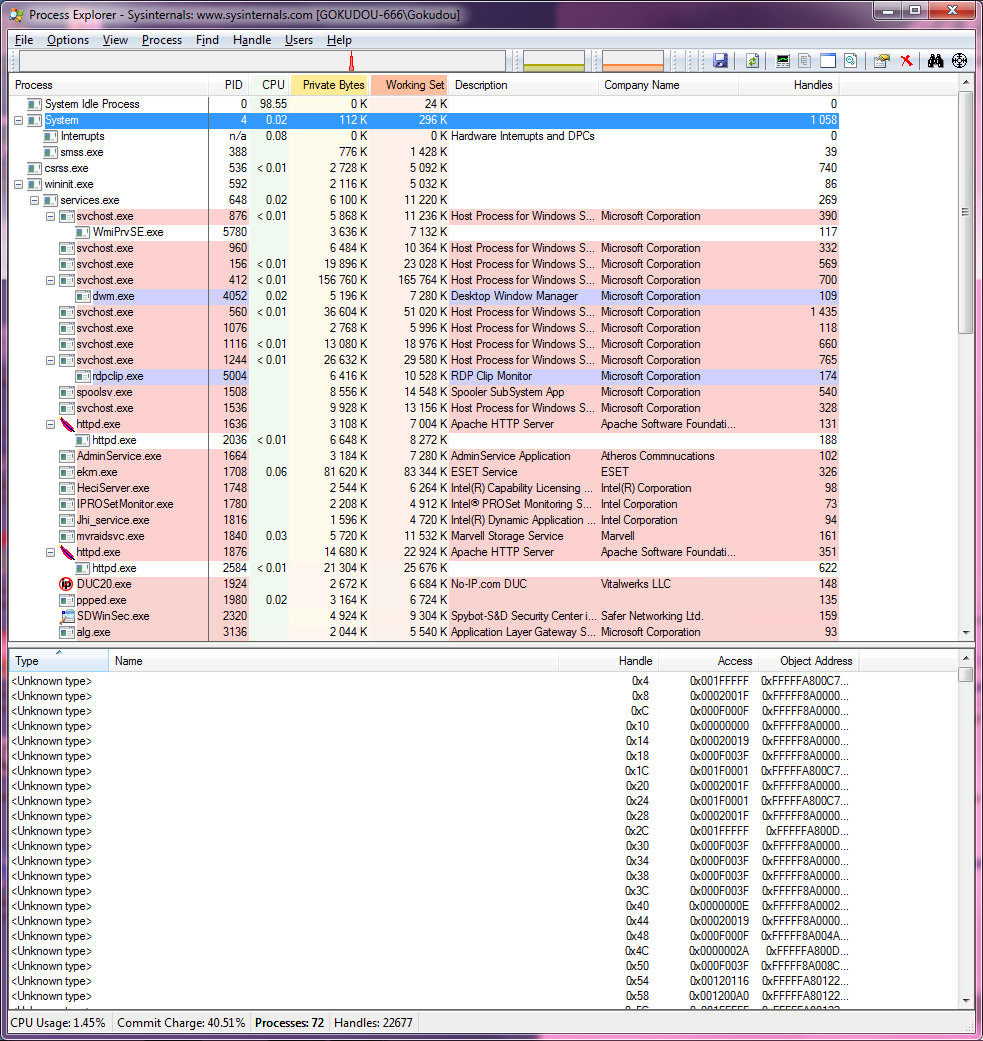
Task: Sort lower pane by Access column header
Action: [708, 661]
